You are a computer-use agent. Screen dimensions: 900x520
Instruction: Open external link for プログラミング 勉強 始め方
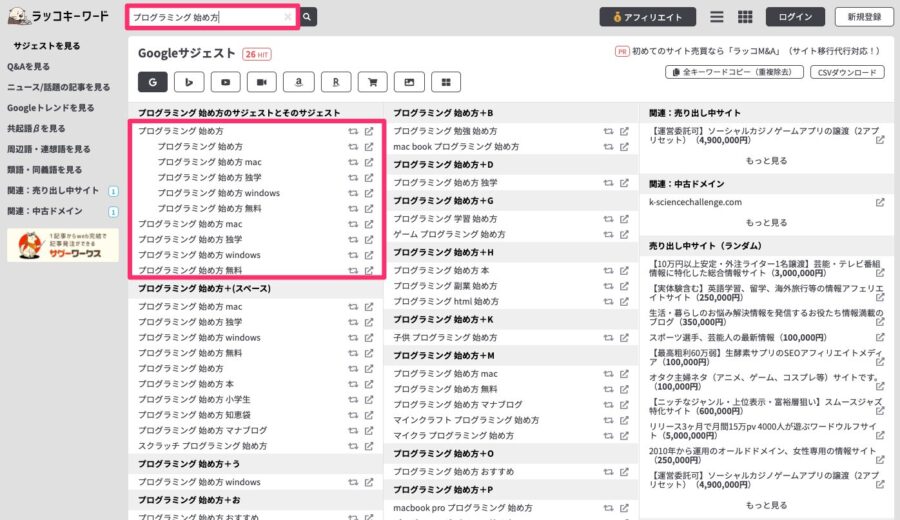point(624,131)
